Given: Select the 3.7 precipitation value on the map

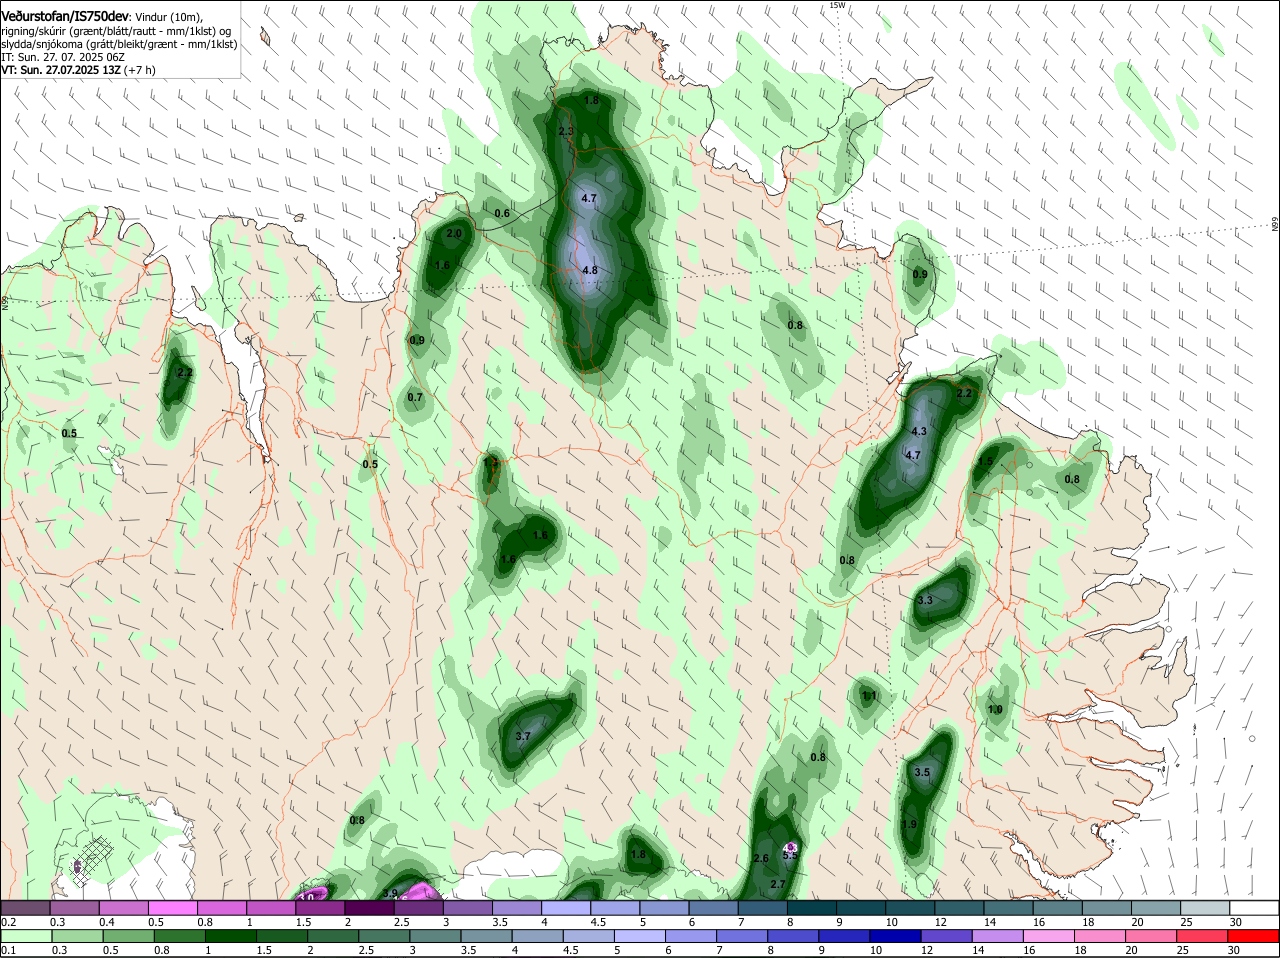Looking at the screenshot, I should 523,736.
